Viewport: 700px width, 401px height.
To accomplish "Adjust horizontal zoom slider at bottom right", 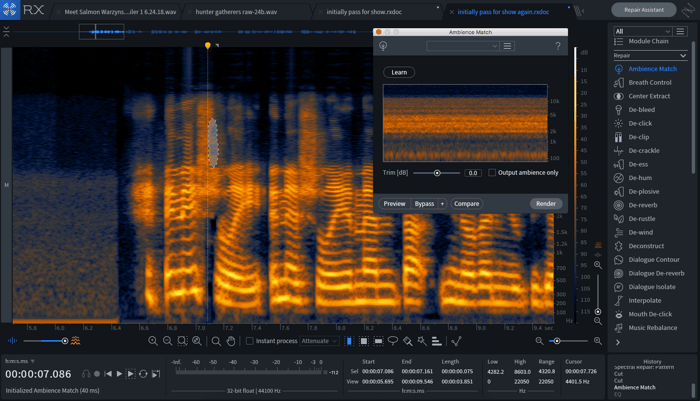I will [568, 341].
